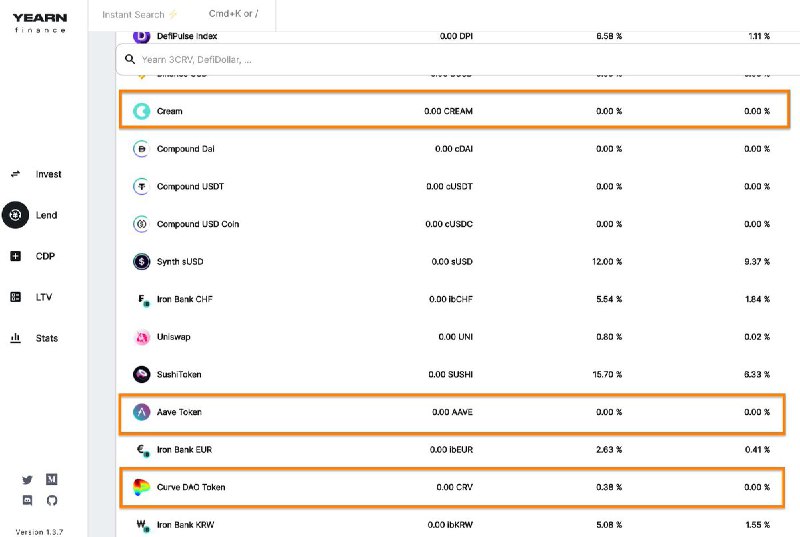Click the 0.00 CRV balance
Viewport: 800px width, 537px height.
coord(455,487)
